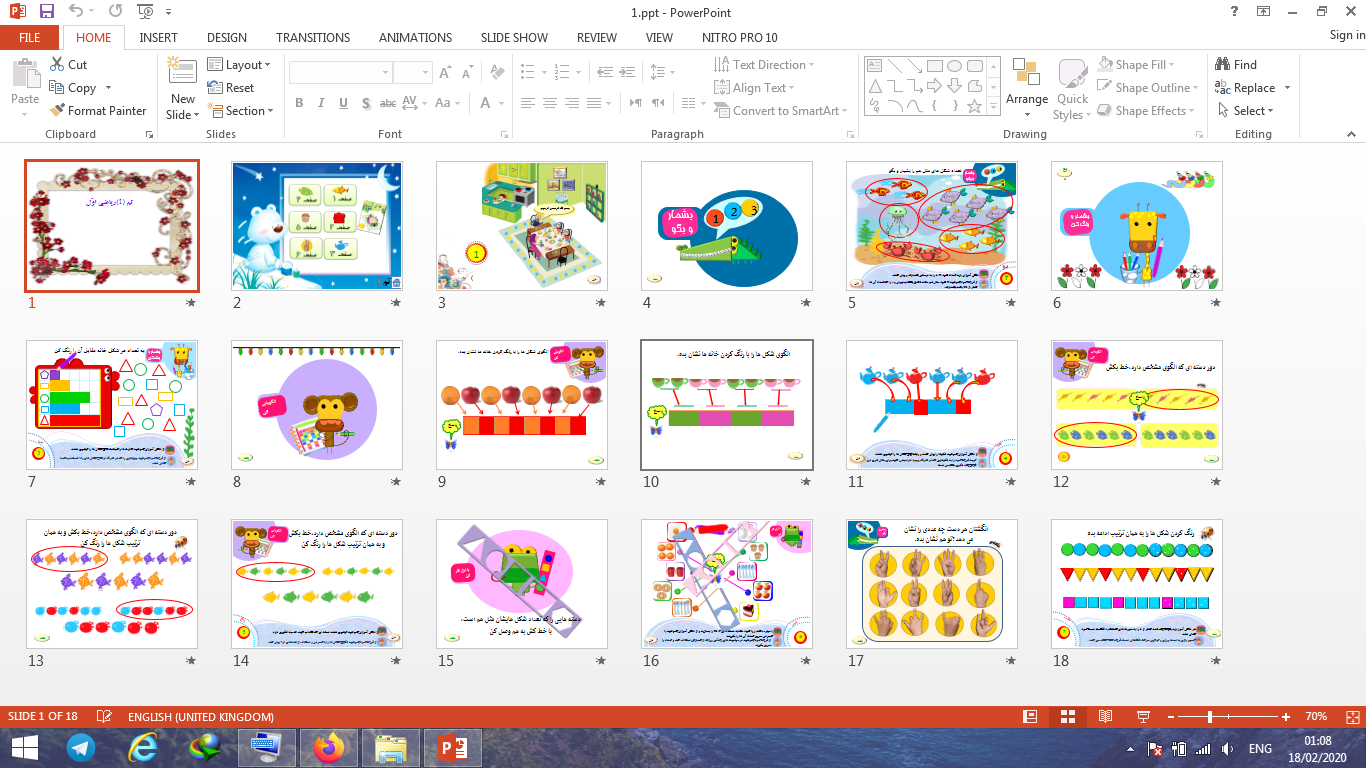The width and height of the screenshot is (1366, 768).
Task: Switch to the TRANSITIONS tab
Action: click(x=313, y=38)
